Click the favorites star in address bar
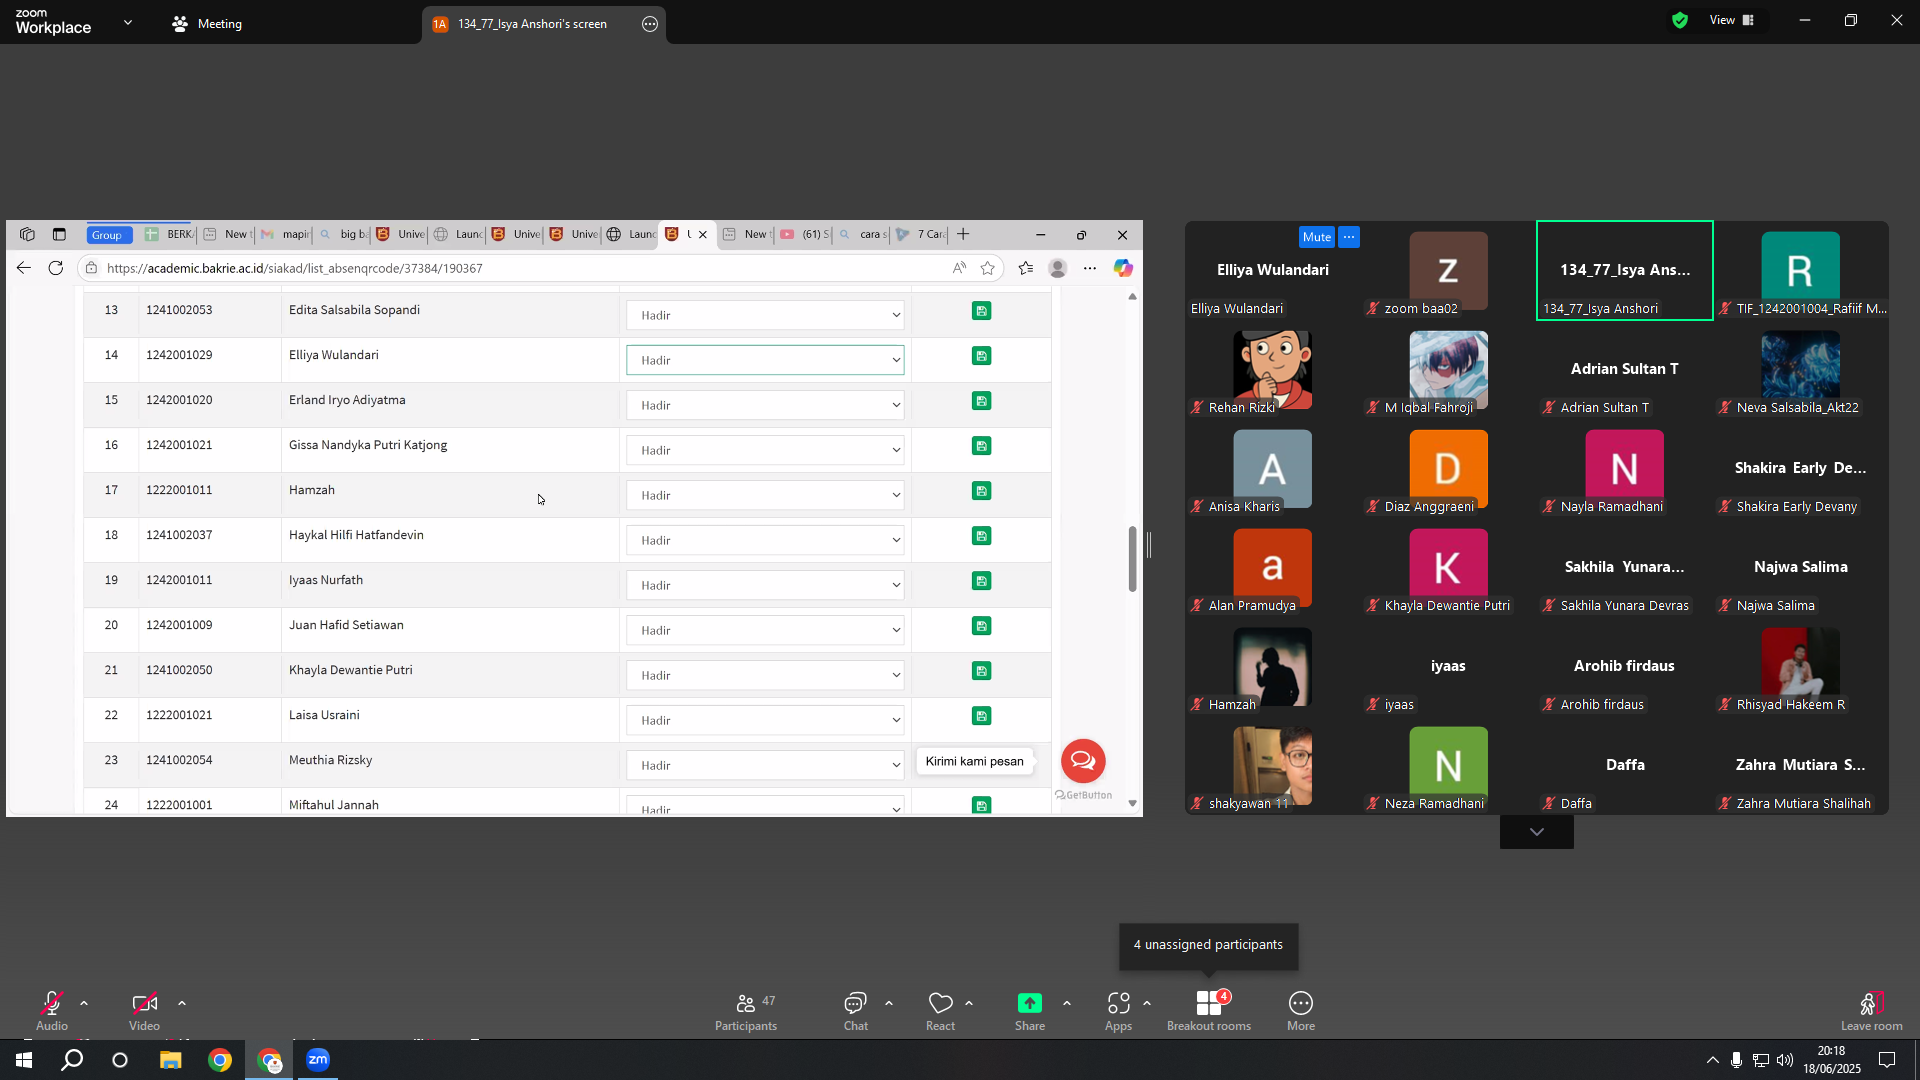Screen dimensions: 1920x1080 point(988,268)
